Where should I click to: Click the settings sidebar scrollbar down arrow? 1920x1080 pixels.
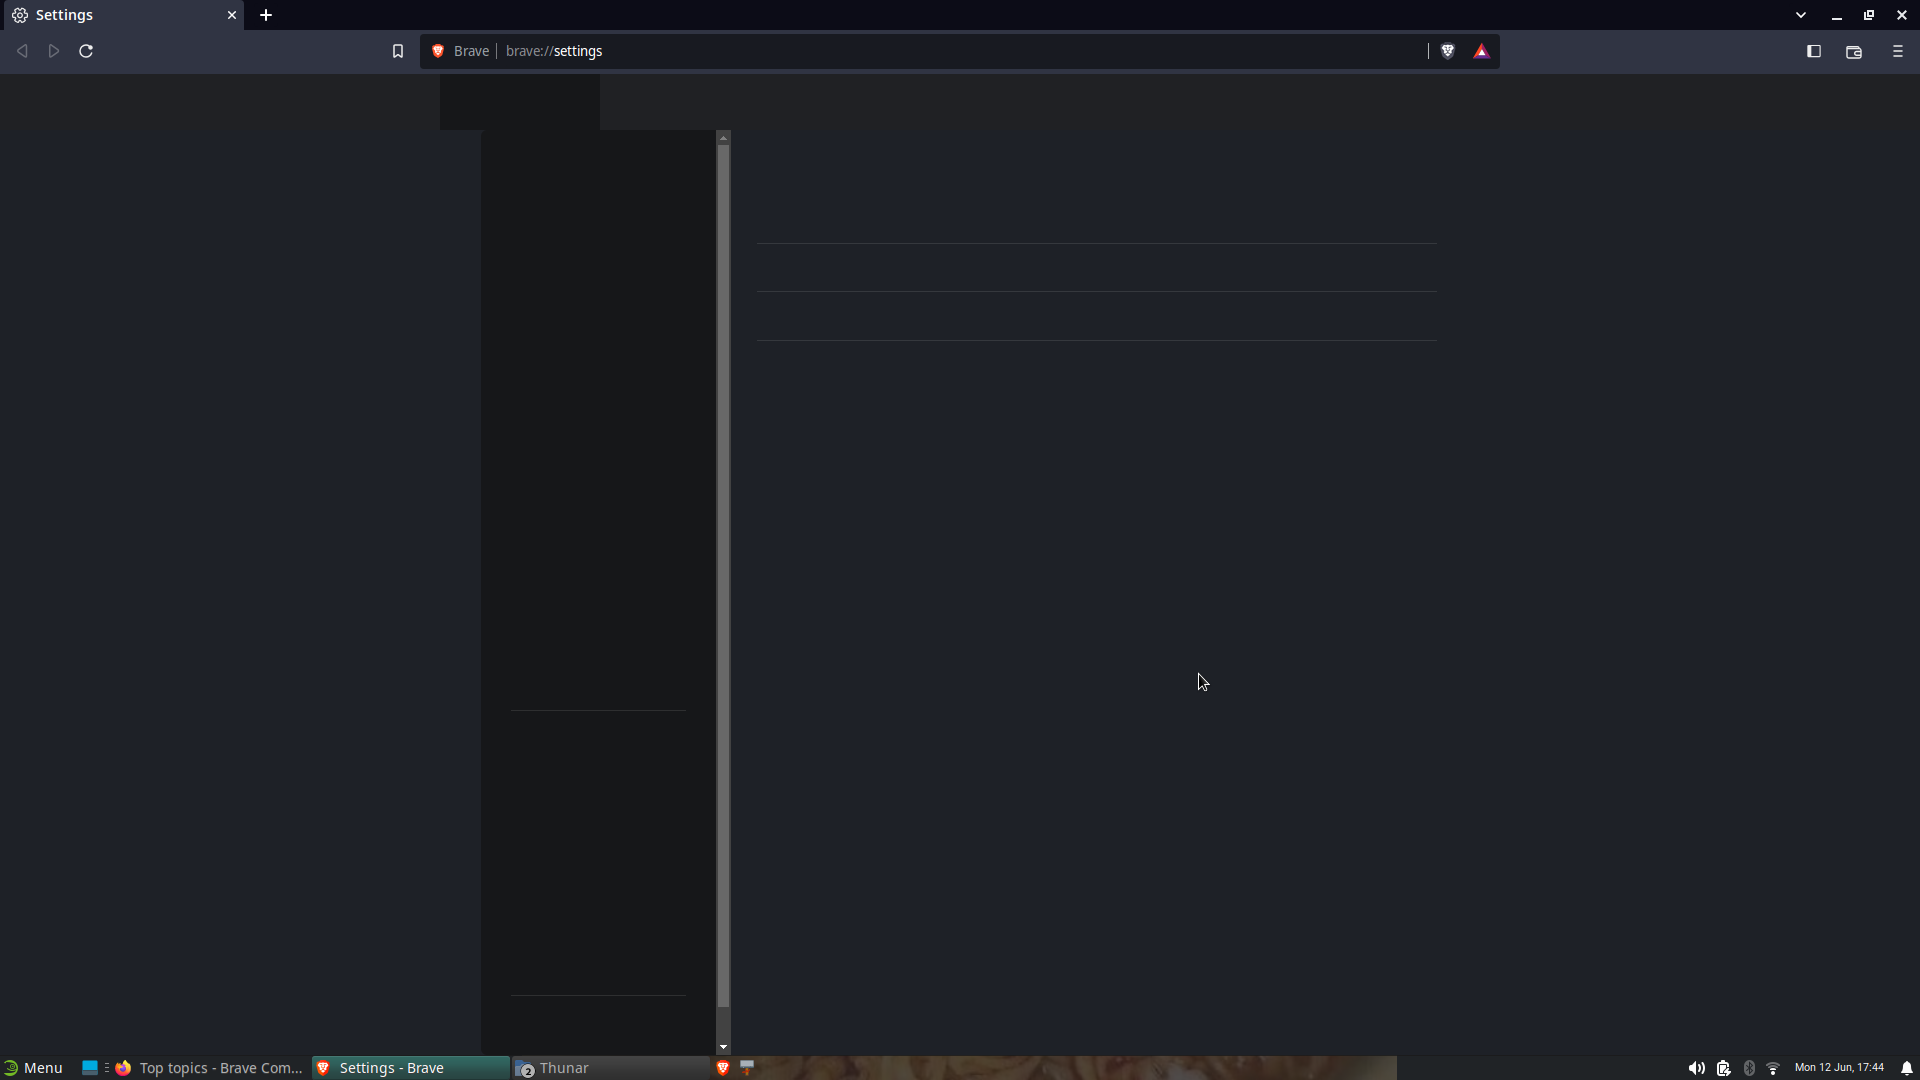click(x=723, y=1047)
